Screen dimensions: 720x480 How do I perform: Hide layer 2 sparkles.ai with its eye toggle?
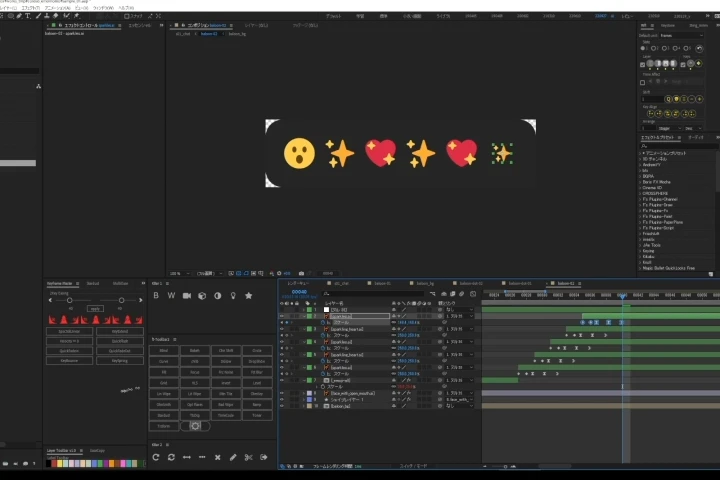coord(281,316)
